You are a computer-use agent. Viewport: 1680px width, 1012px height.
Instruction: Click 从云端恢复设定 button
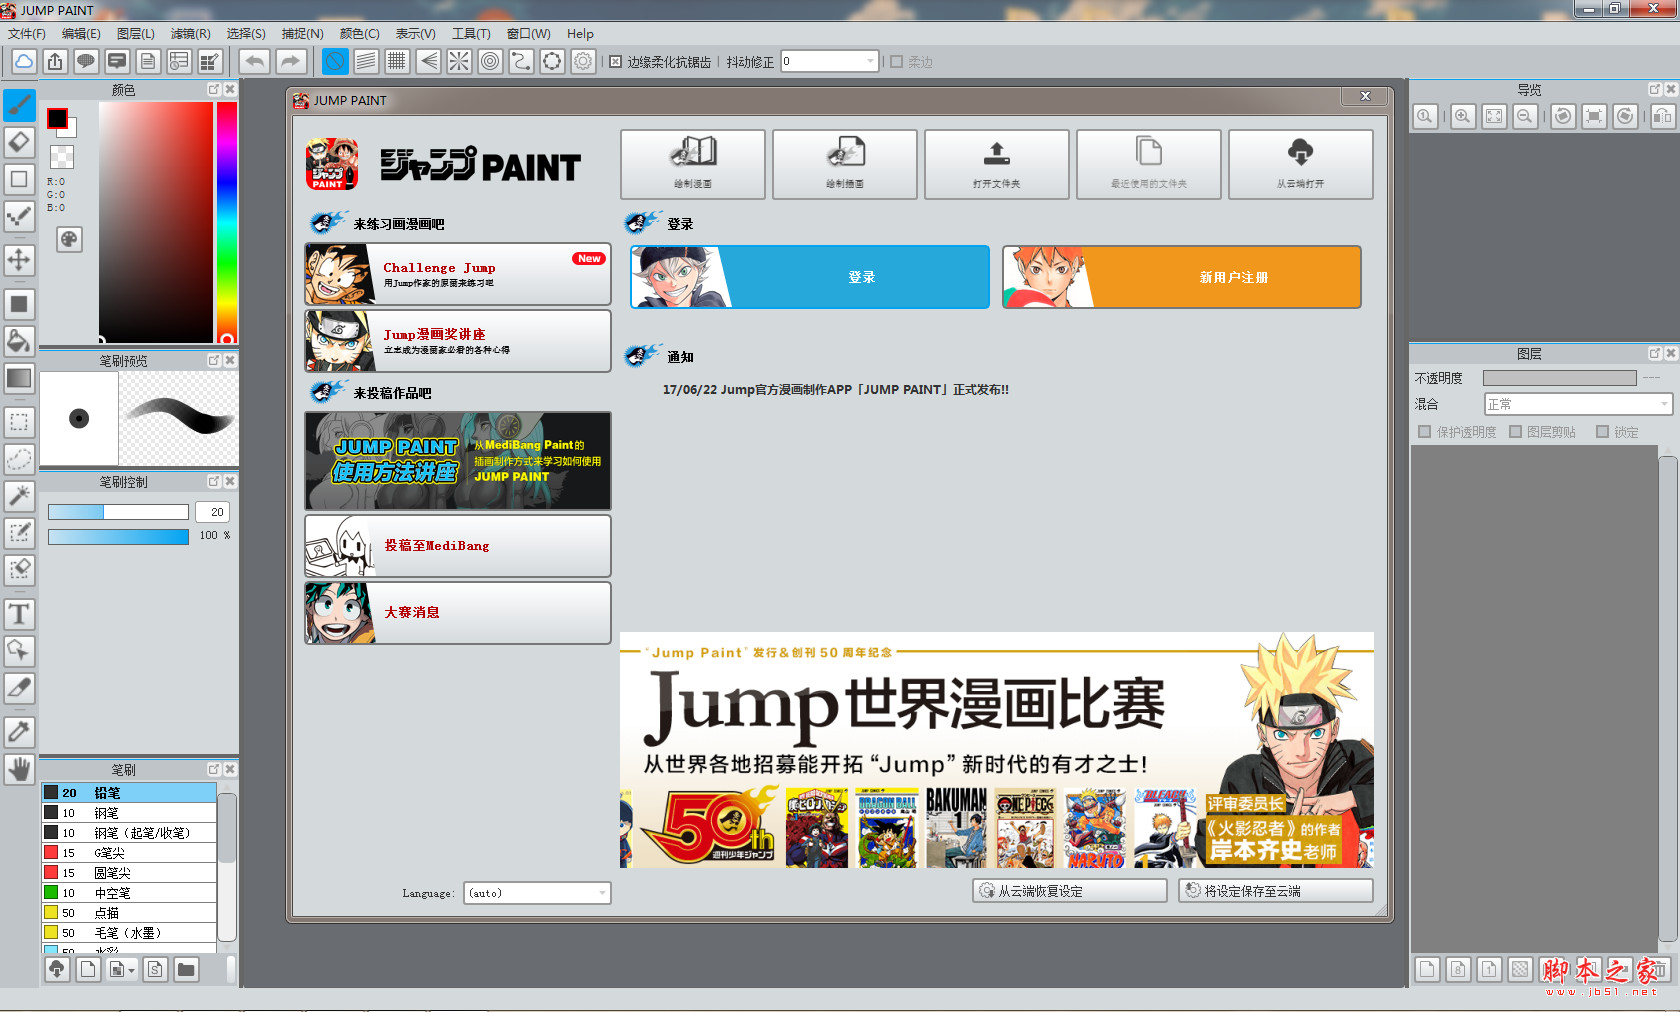click(1070, 891)
